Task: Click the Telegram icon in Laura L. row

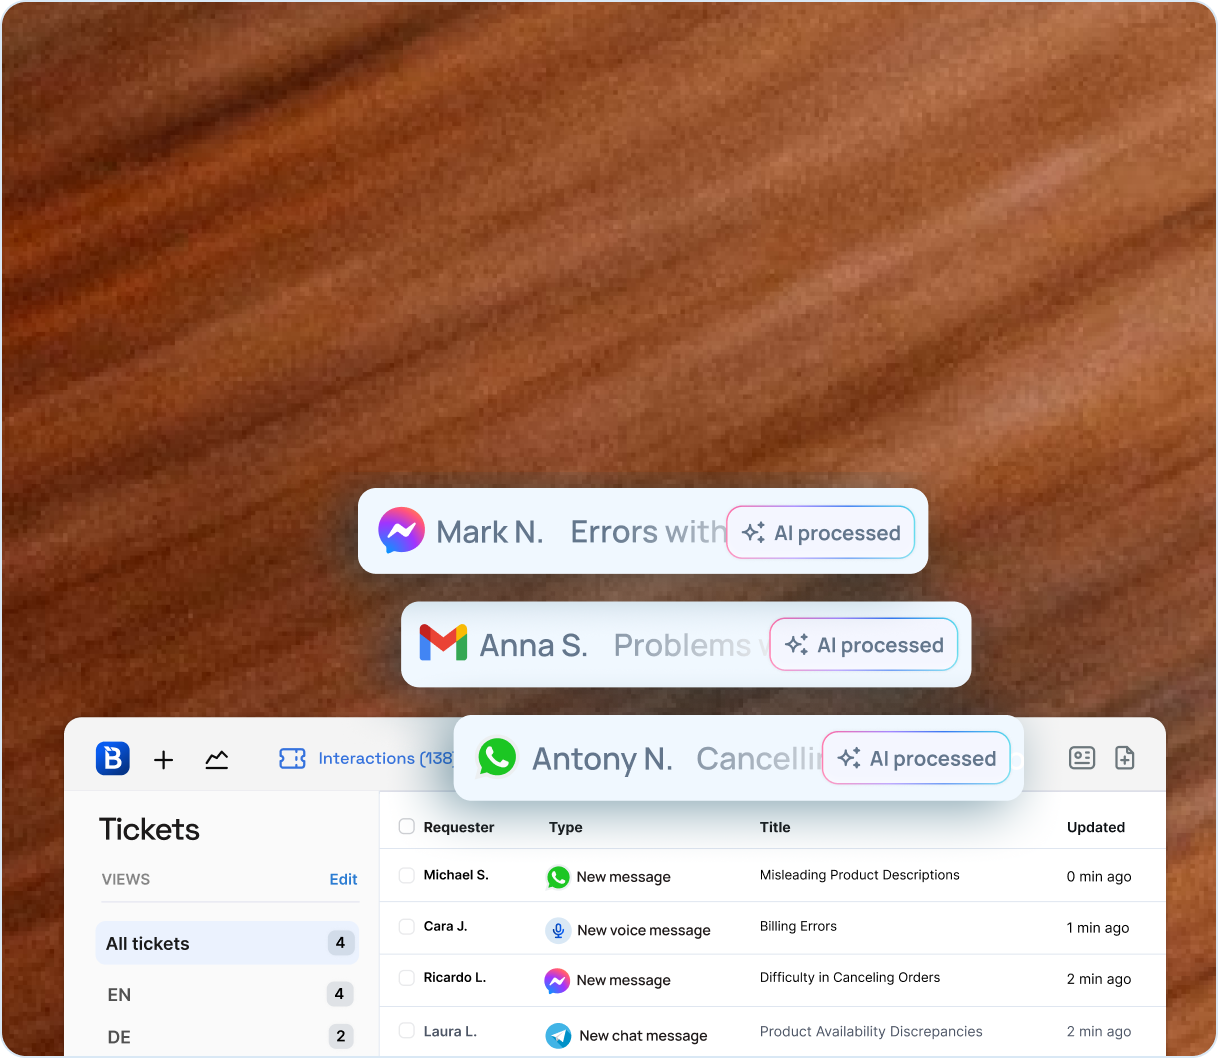Action: (x=558, y=1036)
